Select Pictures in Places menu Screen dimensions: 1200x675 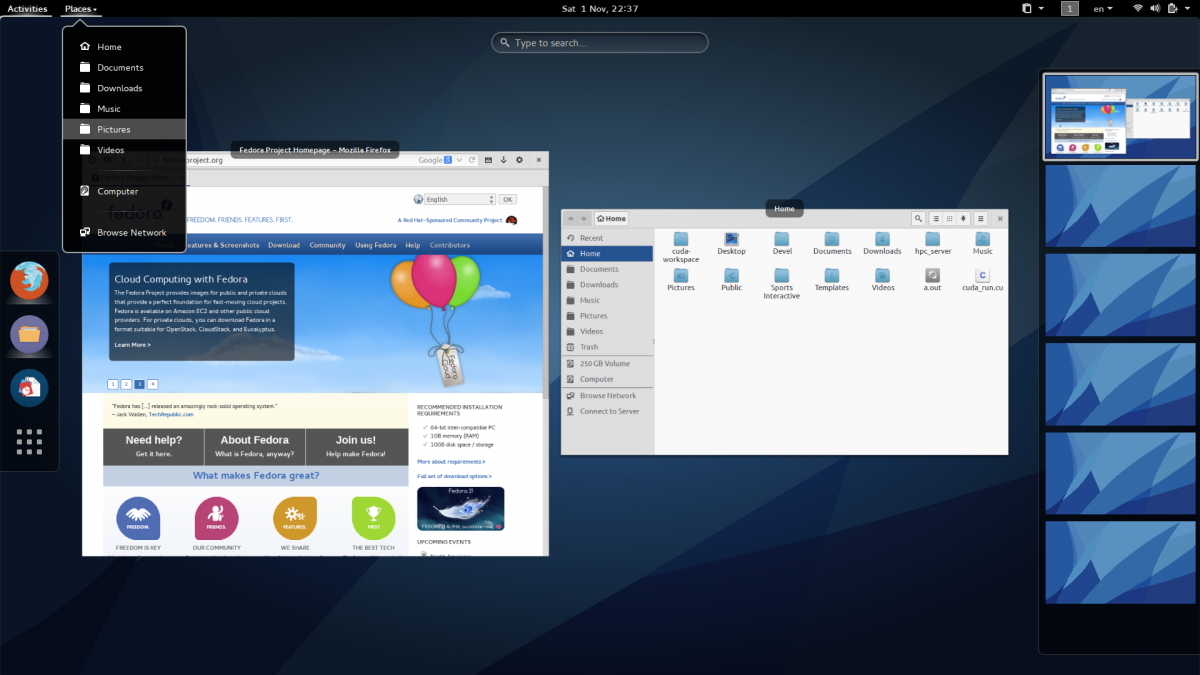124,129
